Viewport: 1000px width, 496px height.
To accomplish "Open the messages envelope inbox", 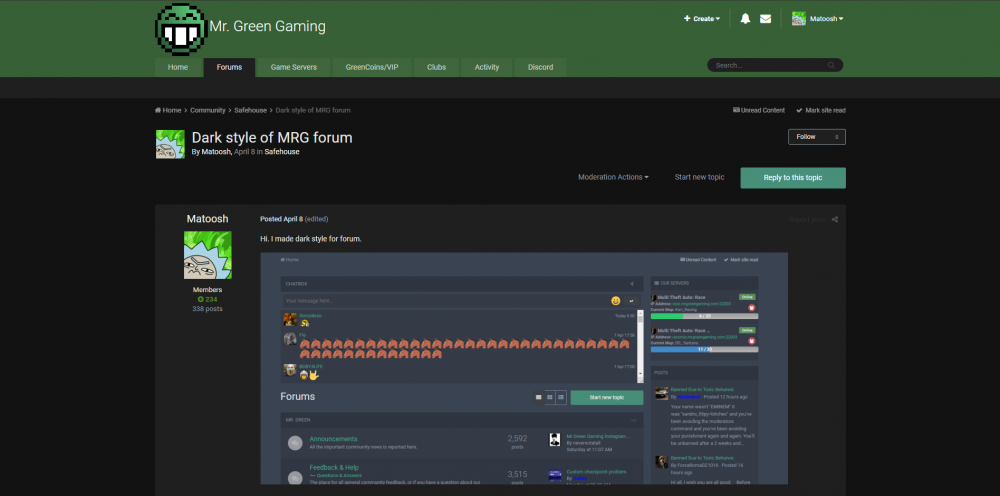I will 766,19.
